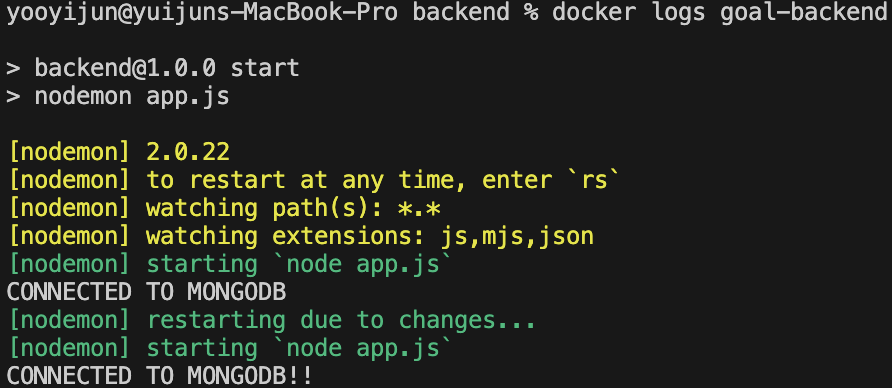
Task: Click the "CONNECTED TO MONGODB!!" line
Action: (x=160, y=376)
